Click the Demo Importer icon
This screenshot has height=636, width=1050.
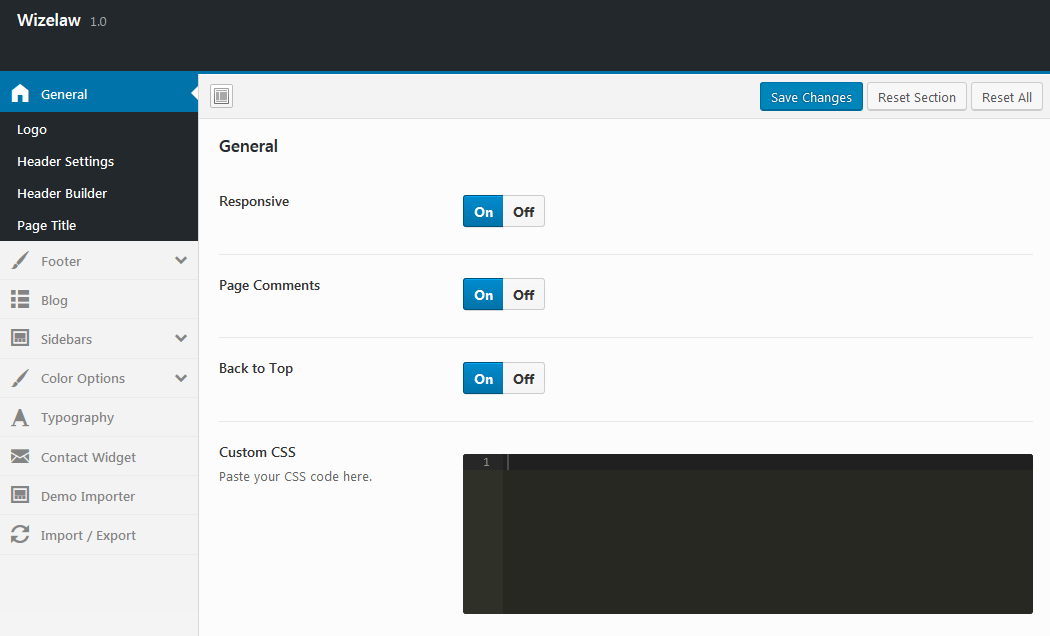point(20,496)
